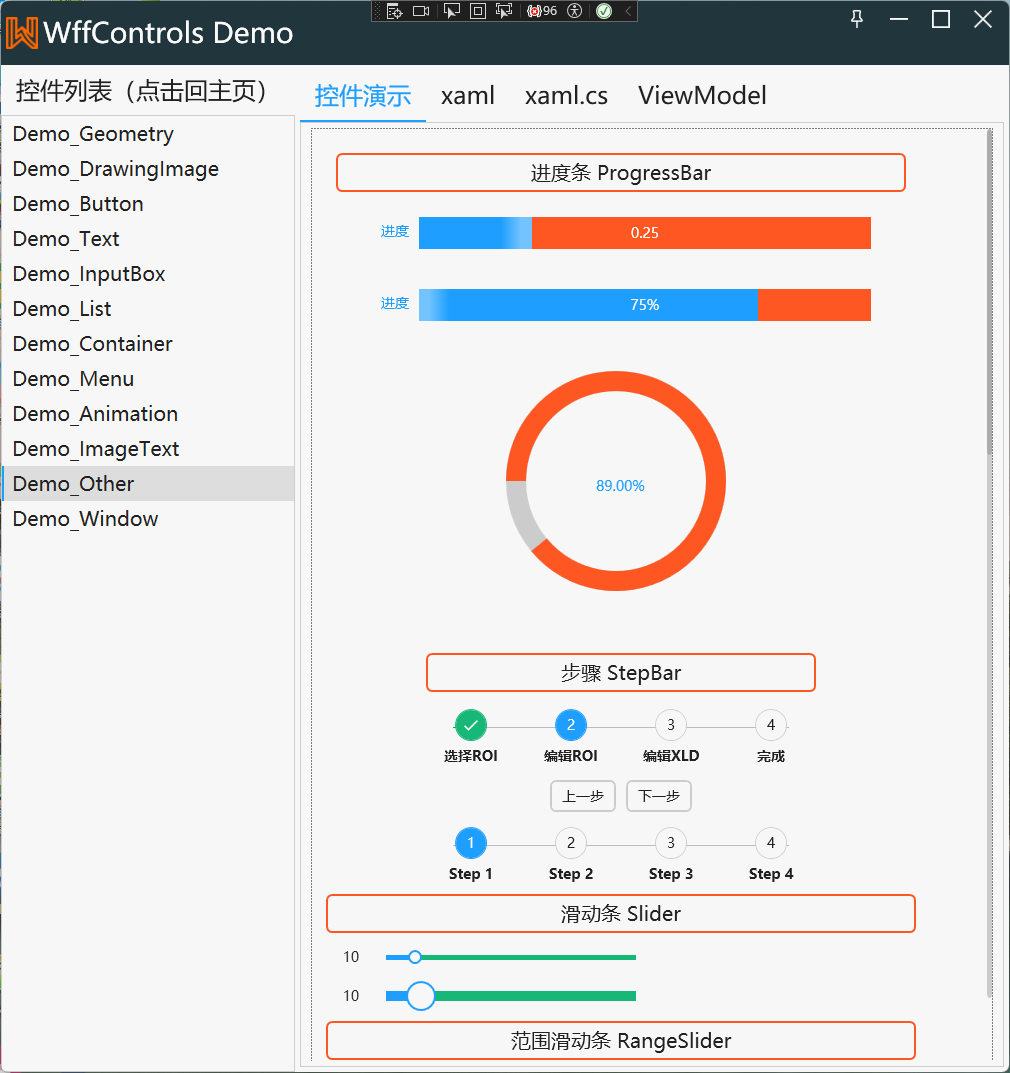Click the Step 4 circle in lower StepBar
Screen dimensions: 1010x1073
tap(771, 843)
